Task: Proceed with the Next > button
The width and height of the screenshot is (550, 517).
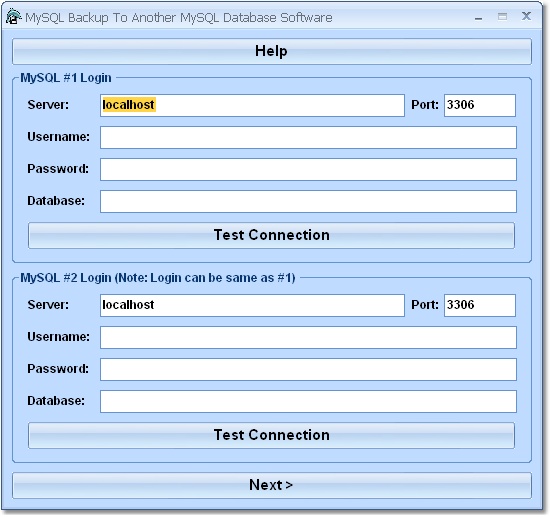Action: (x=272, y=485)
